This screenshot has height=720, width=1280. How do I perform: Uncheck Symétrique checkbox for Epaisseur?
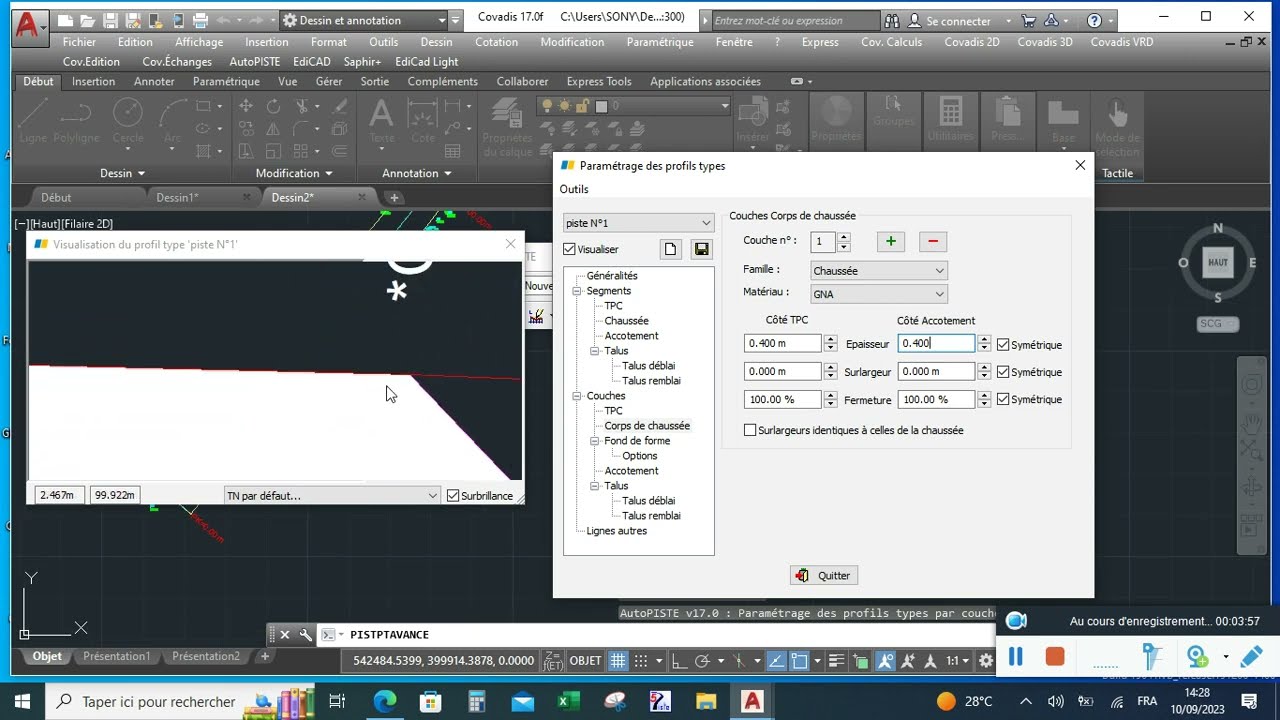(x=1003, y=345)
